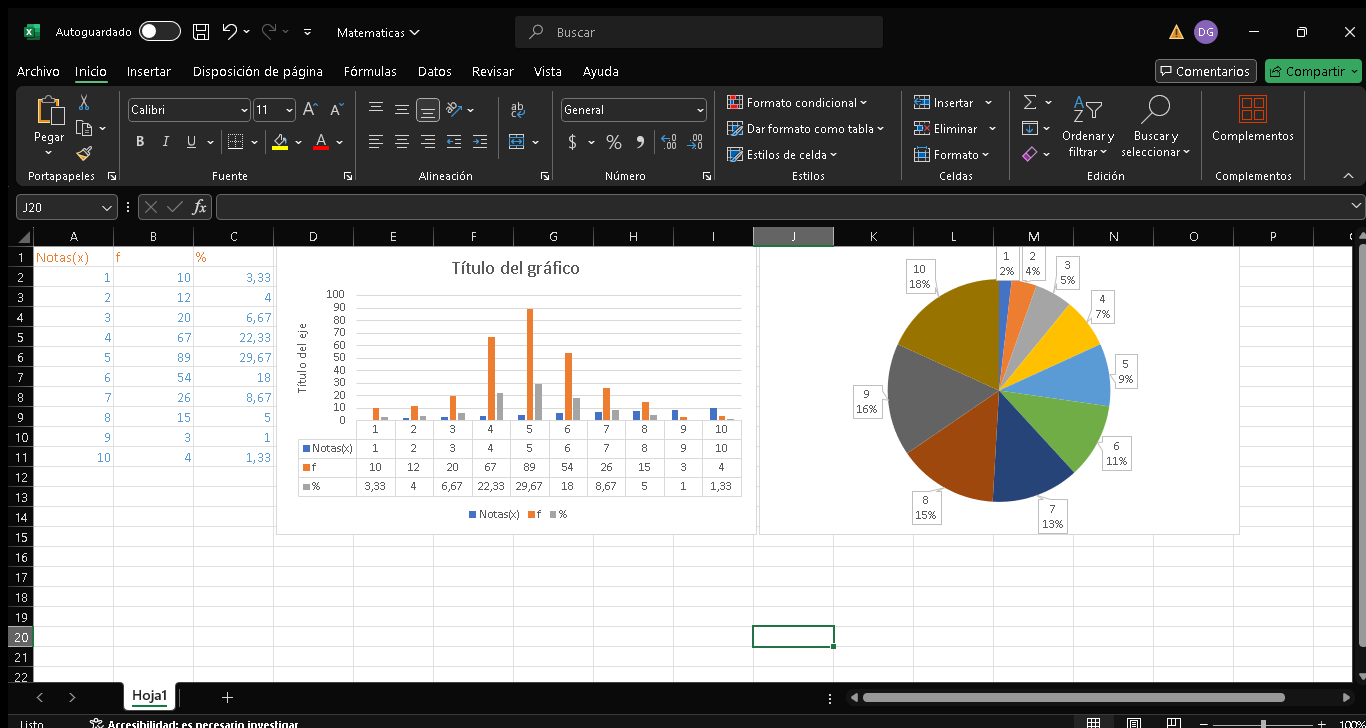Click the Buscar y seleccionar button
The width and height of the screenshot is (1366, 728).
coord(1156,126)
